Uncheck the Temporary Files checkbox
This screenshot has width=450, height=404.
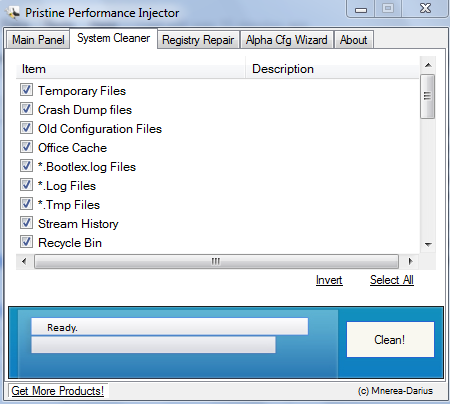tap(26, 90)
